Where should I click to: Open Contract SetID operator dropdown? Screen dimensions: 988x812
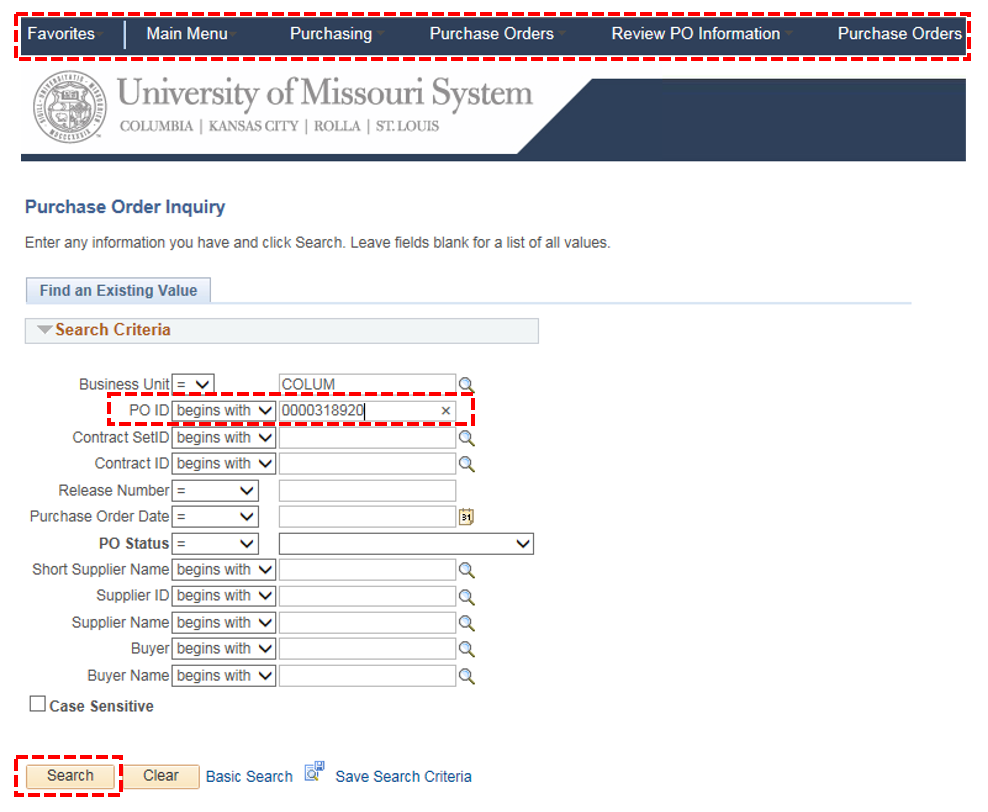224,437
